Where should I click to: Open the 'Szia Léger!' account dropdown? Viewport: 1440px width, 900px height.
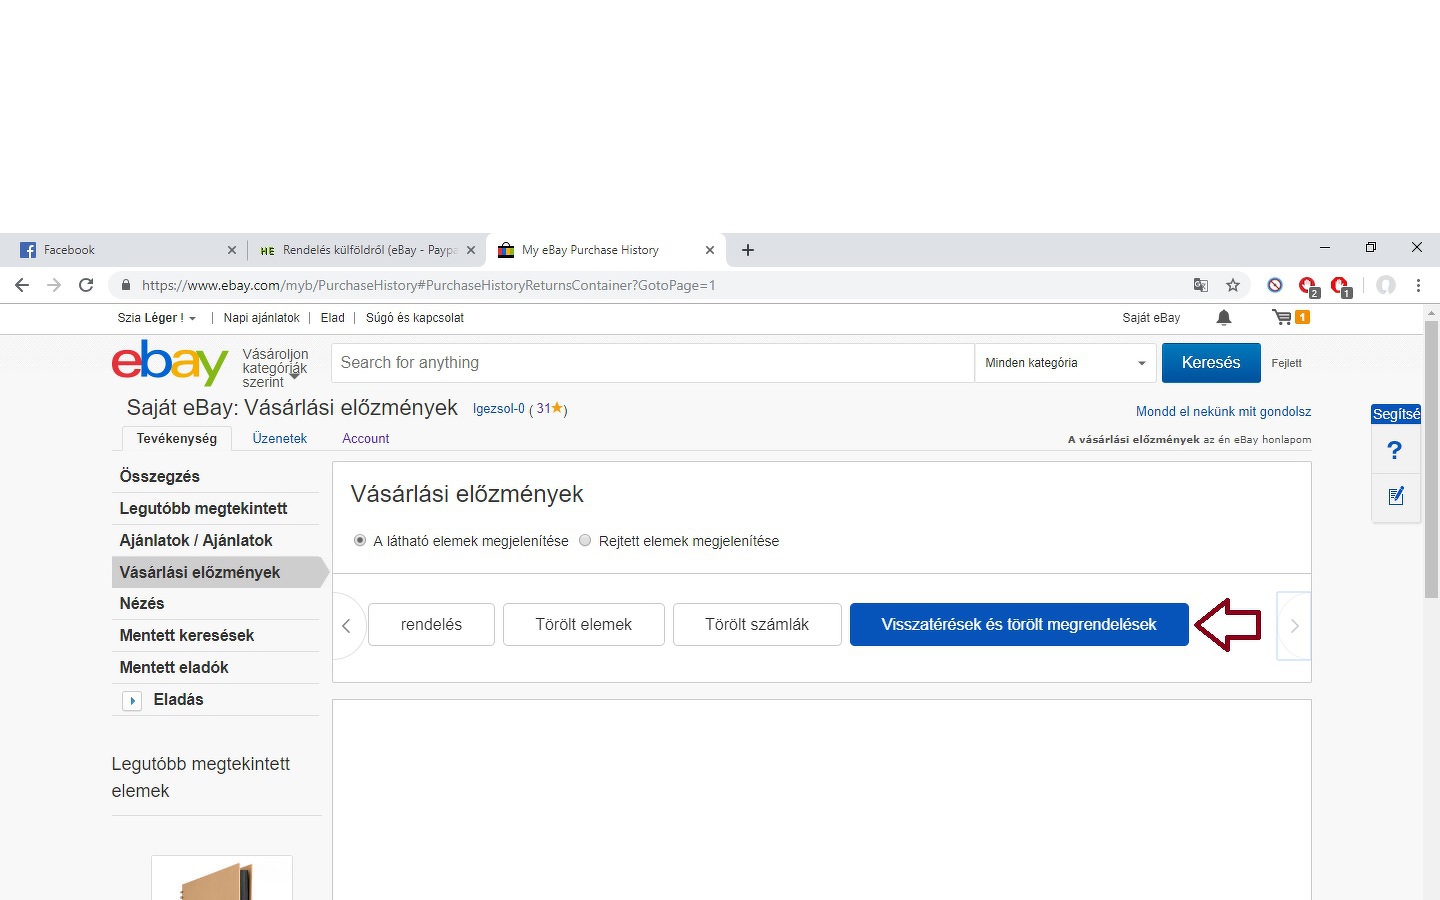tap(157, 318)
